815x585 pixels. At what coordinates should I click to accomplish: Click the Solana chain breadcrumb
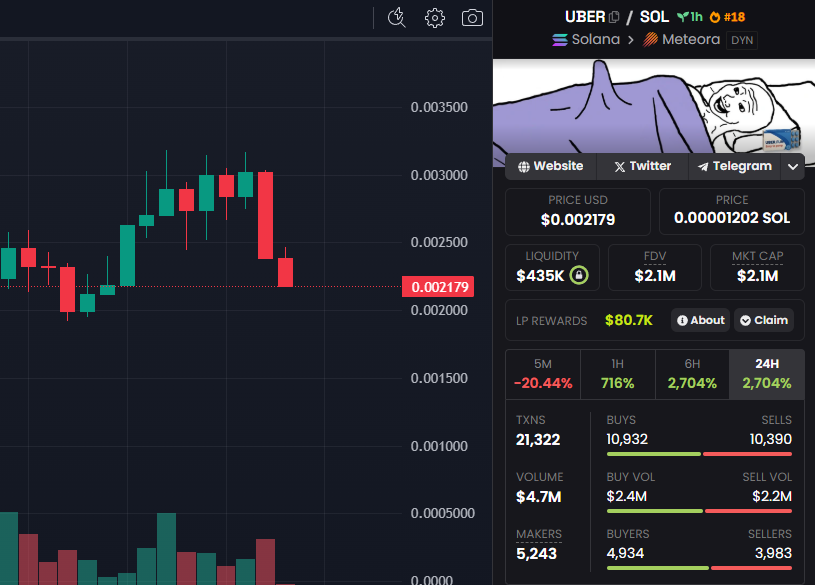coord(586,40)
